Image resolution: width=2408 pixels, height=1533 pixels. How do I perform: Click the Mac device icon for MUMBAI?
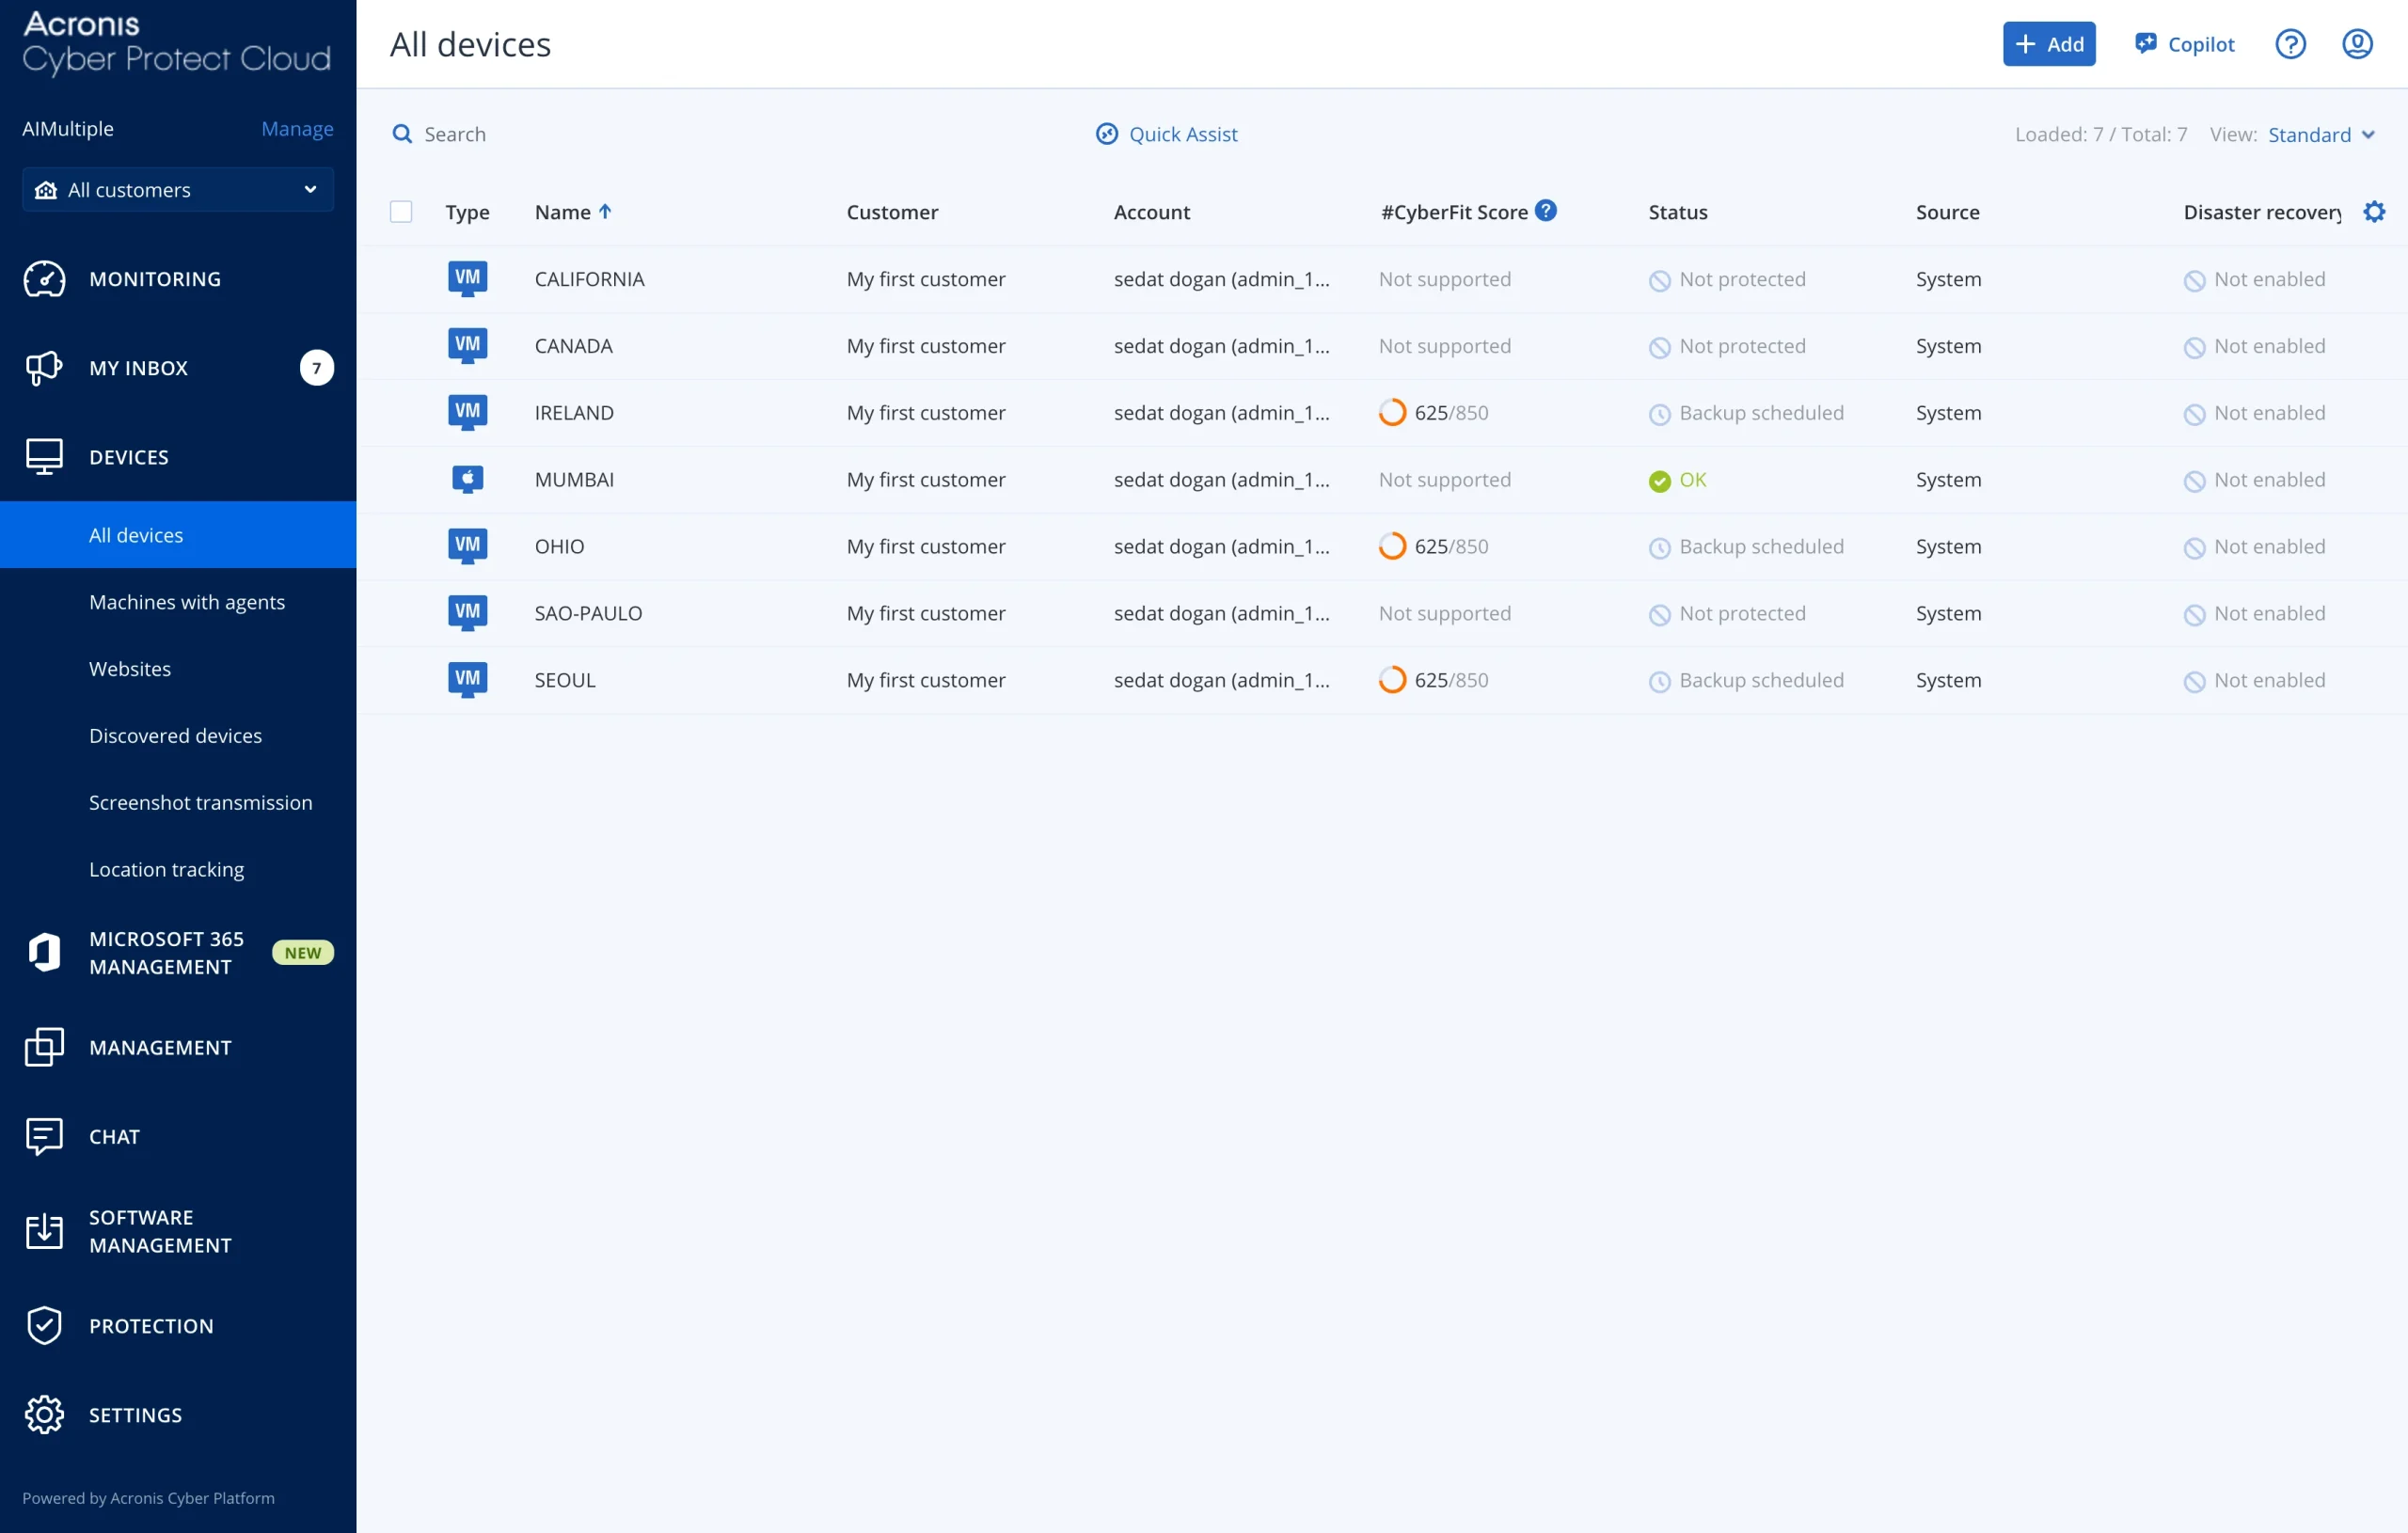click(467, 480)
